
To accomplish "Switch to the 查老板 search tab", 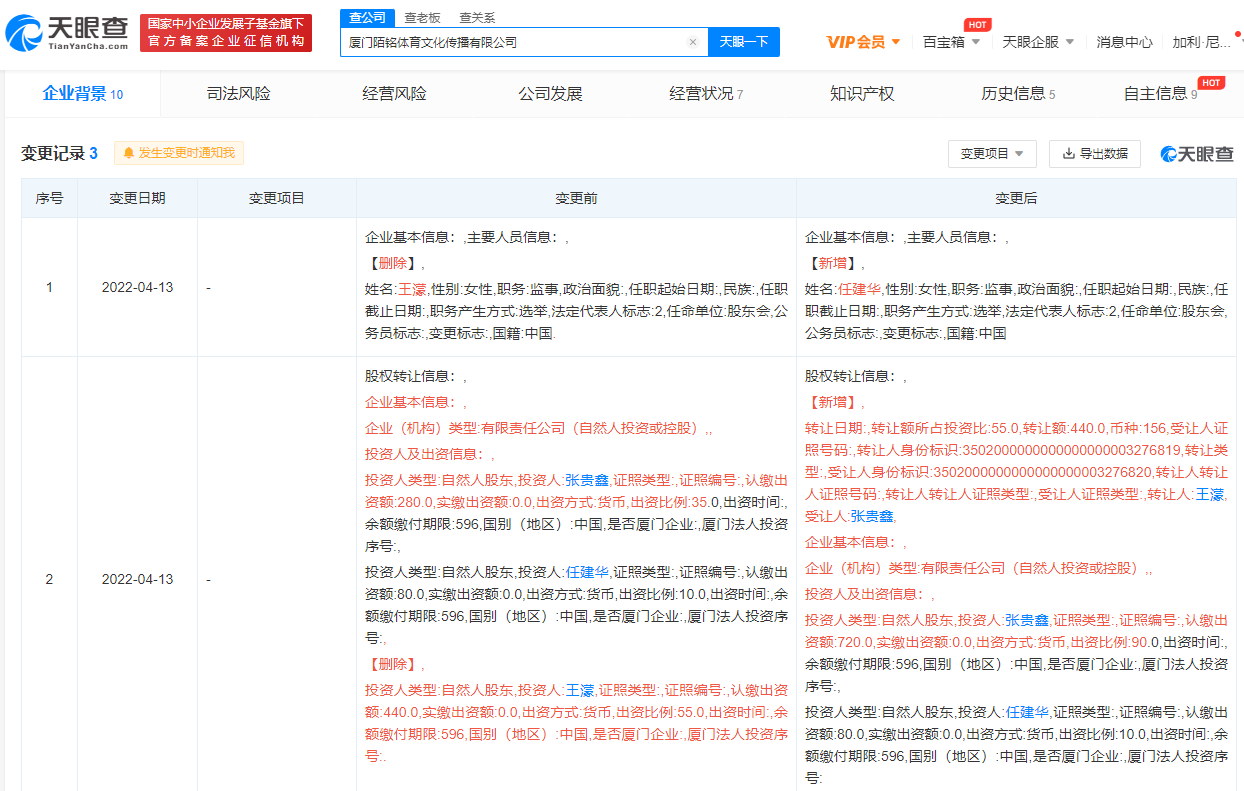I will tap(422, 17).
